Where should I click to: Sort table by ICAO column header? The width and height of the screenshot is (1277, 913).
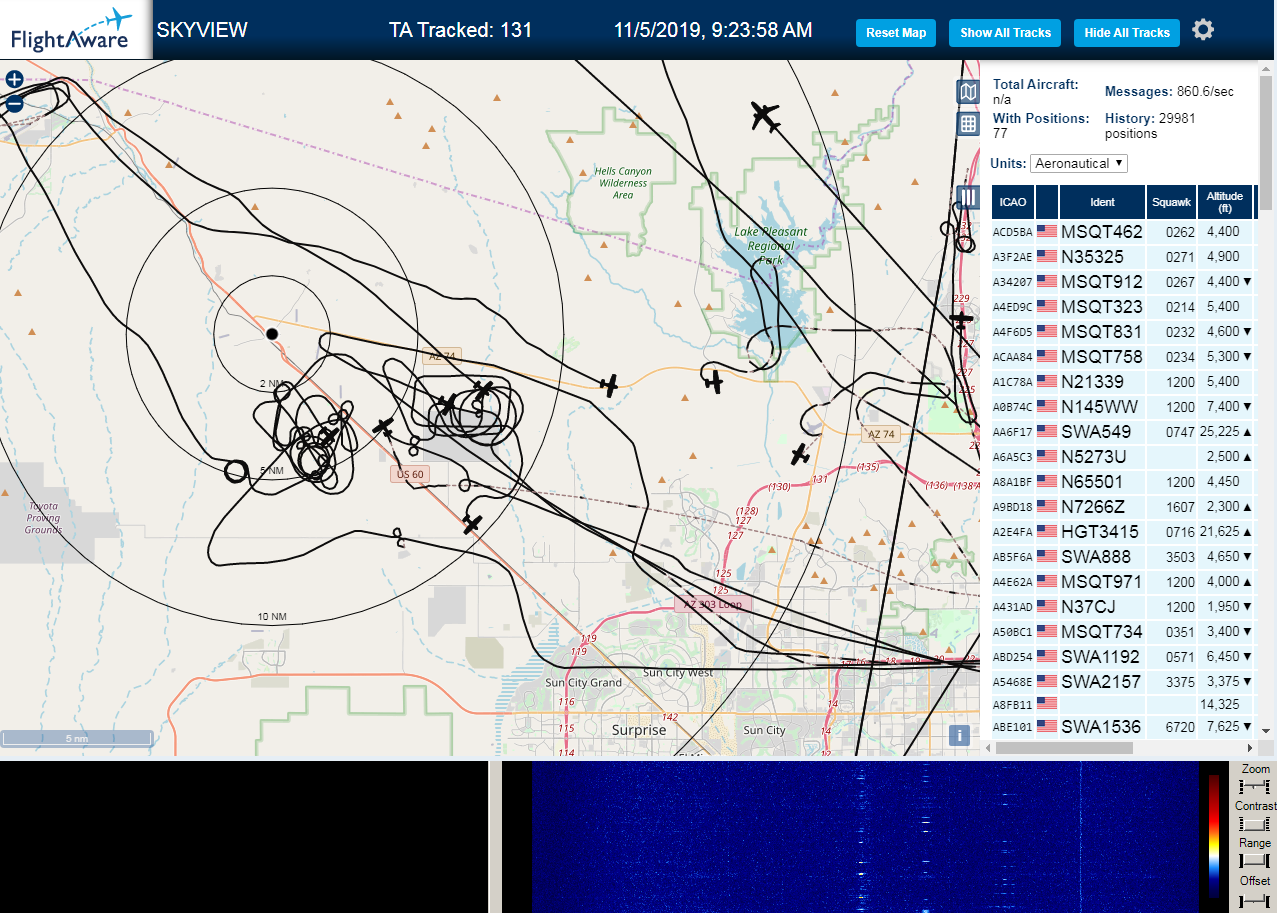(x=1013, y=202)
